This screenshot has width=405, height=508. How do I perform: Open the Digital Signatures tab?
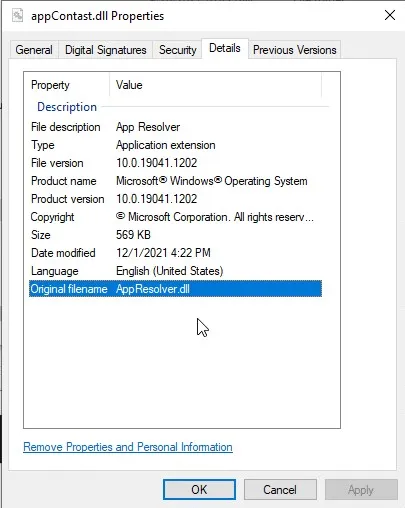[x=106, y=50]
